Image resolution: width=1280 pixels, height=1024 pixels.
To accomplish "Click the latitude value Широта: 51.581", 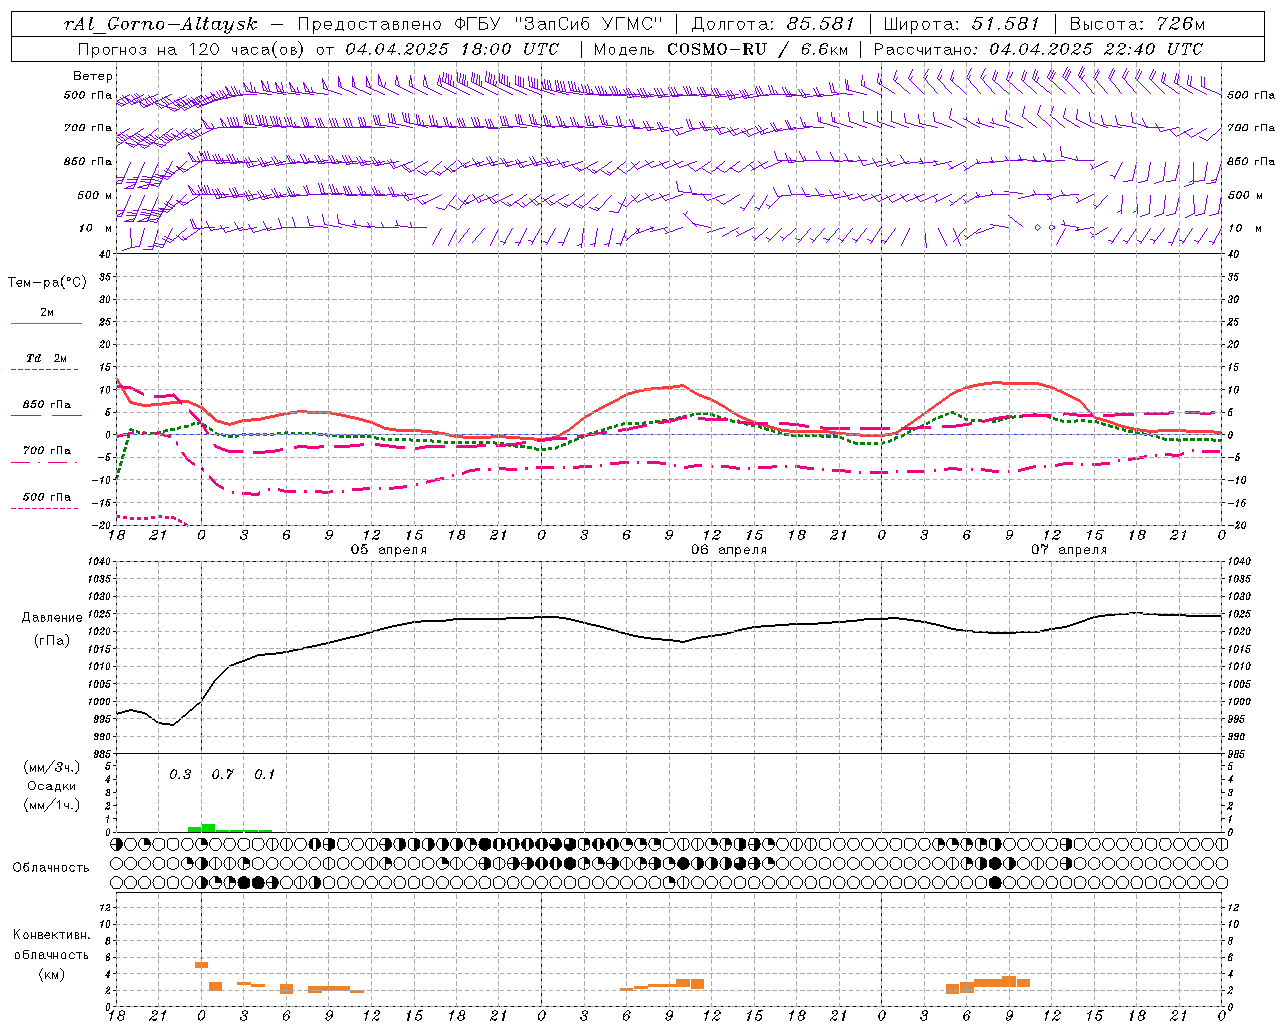I will point(962,24).
